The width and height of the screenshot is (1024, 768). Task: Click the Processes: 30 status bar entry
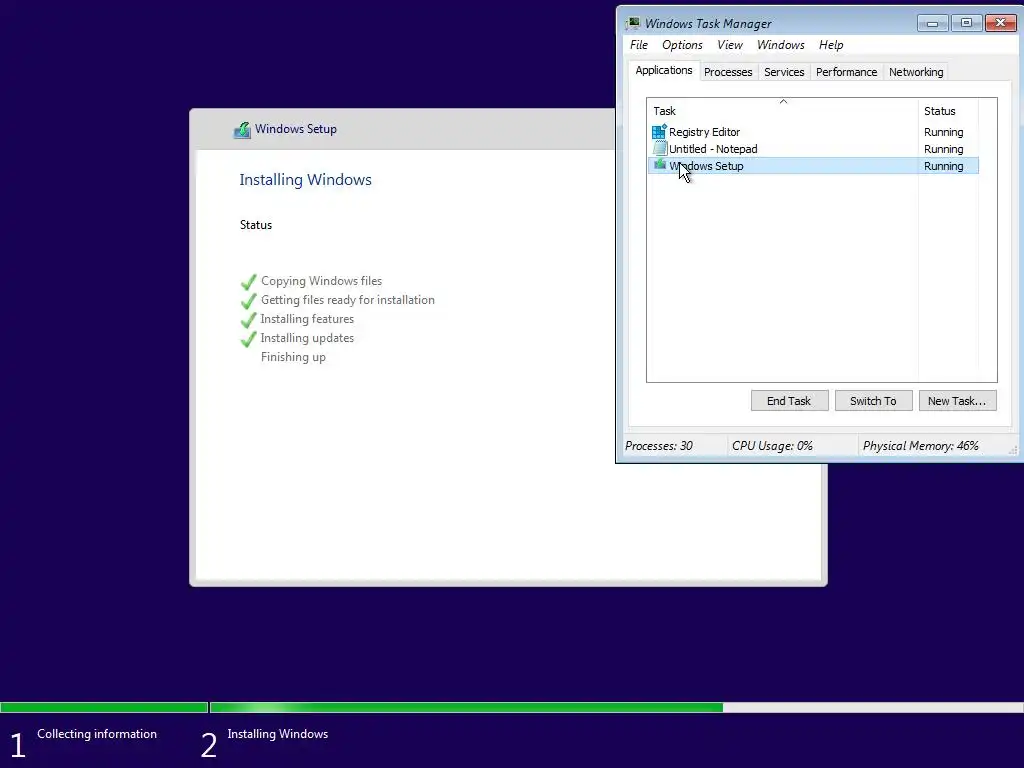pyautogui.click(x=658, y=446)
